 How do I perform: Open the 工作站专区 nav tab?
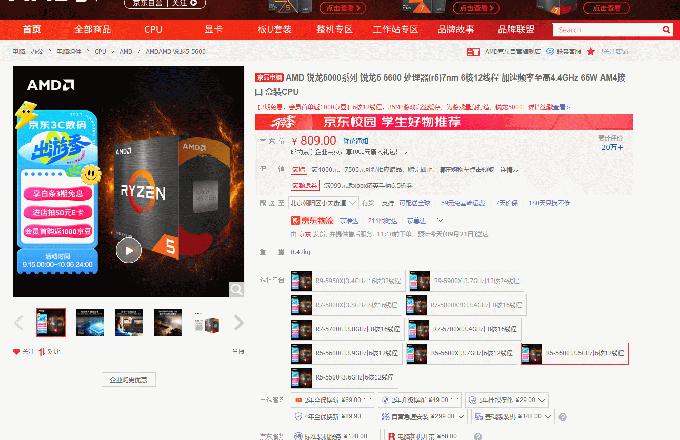point(395,29)
